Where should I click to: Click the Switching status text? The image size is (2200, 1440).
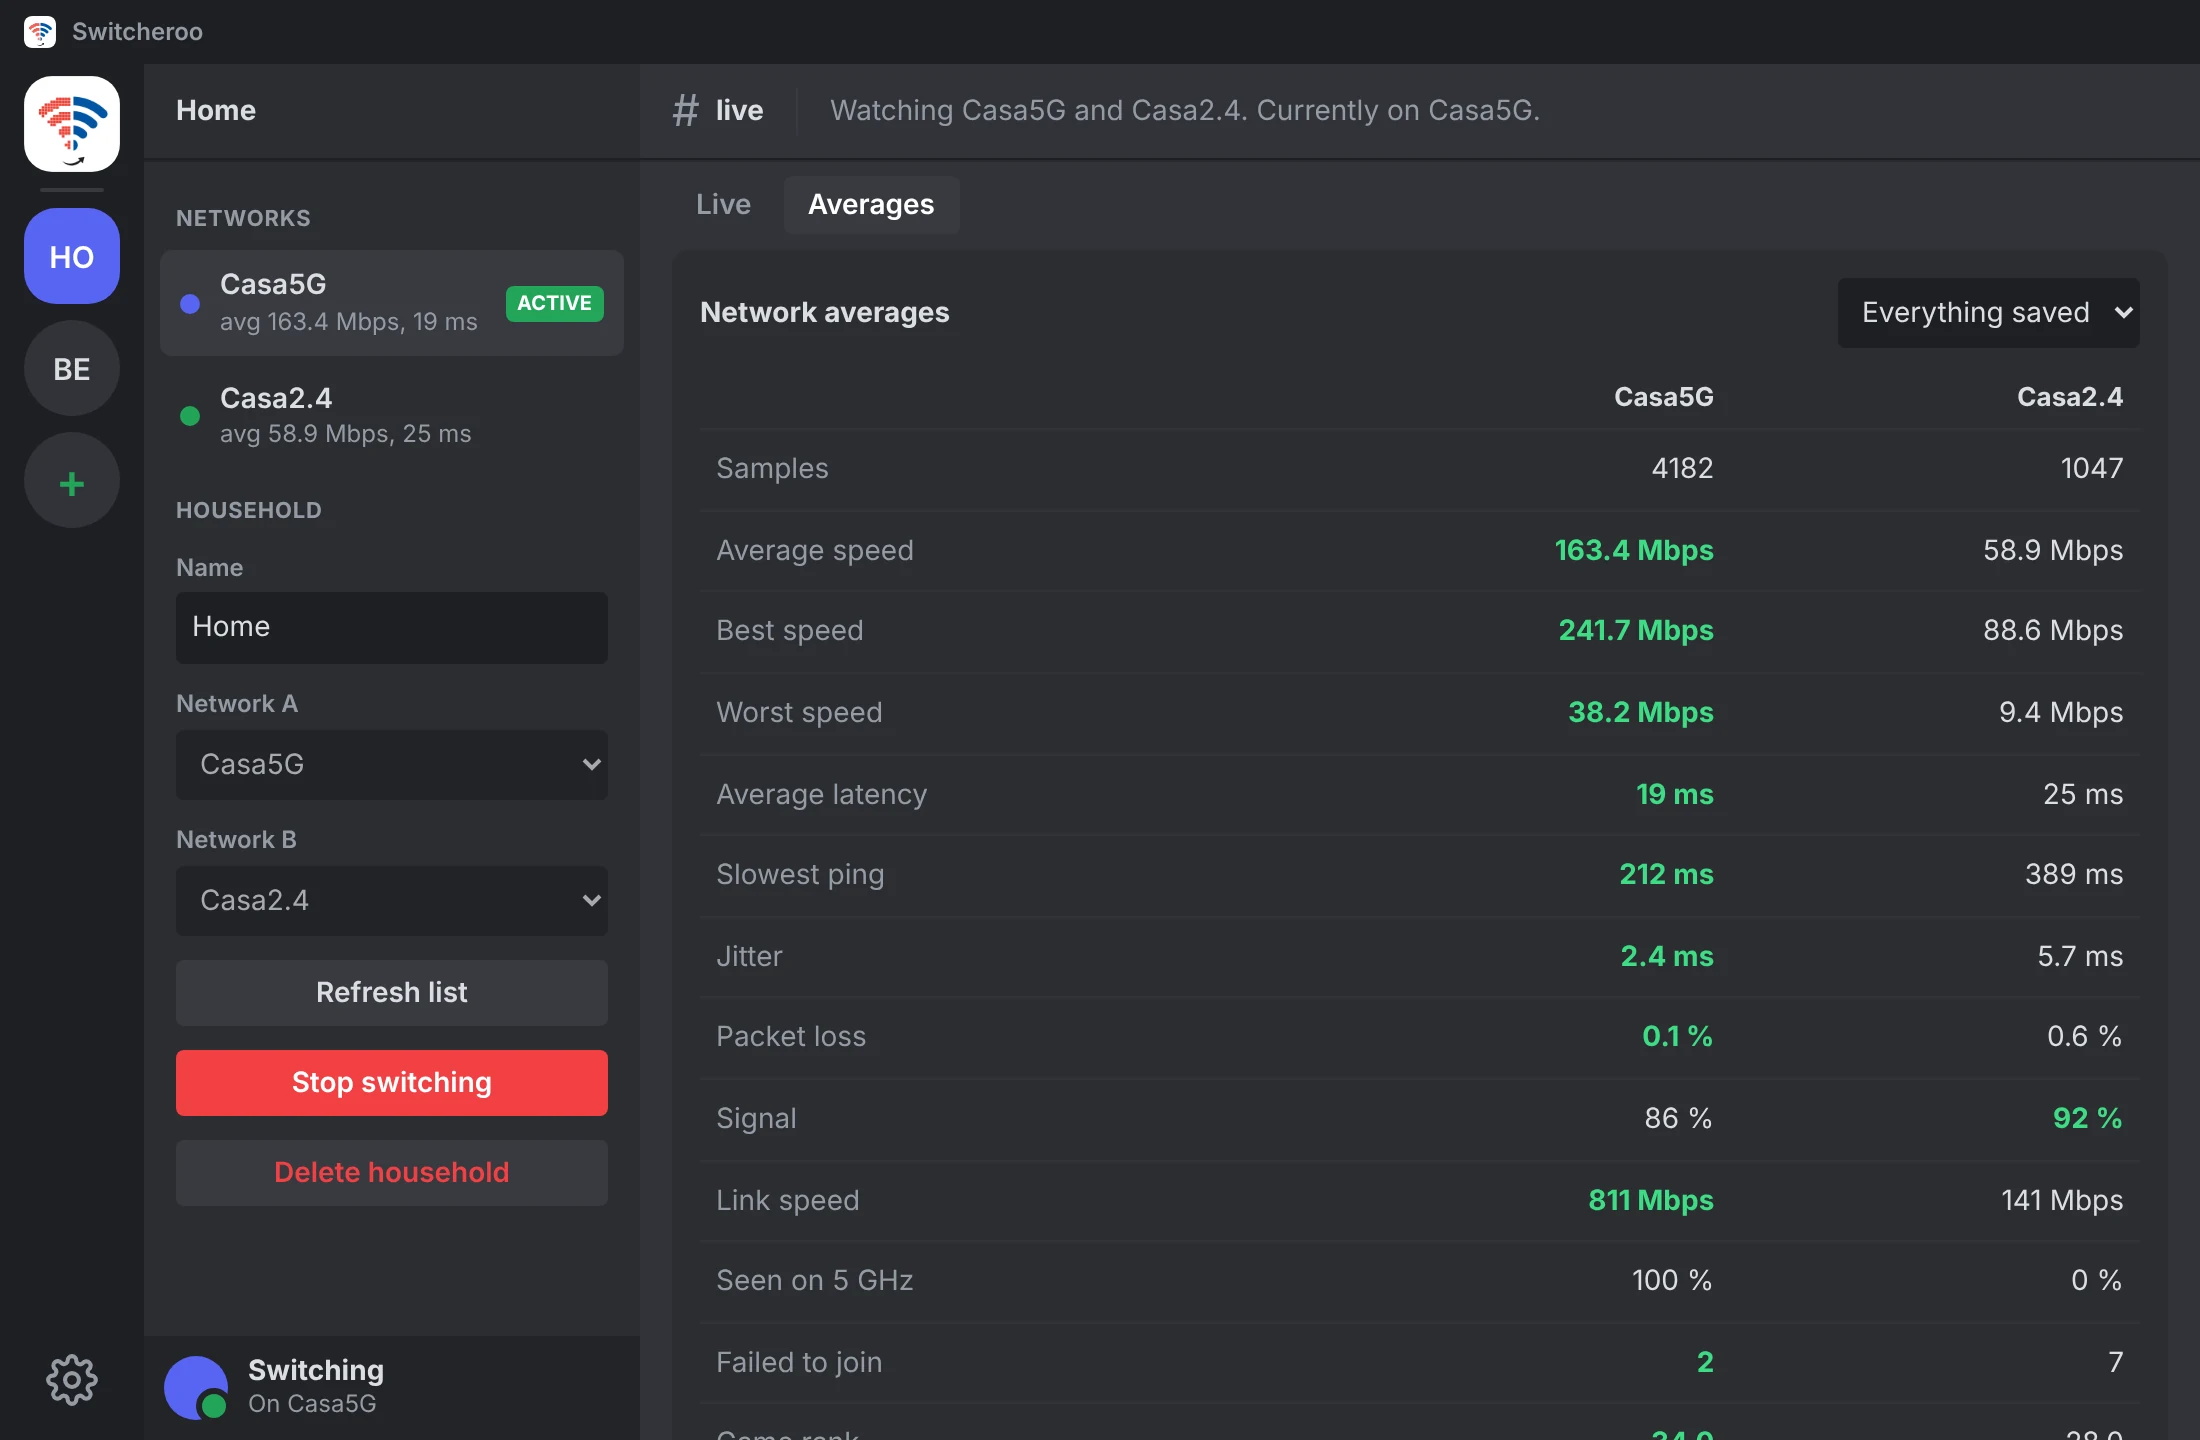click(x=316, y=1370)
